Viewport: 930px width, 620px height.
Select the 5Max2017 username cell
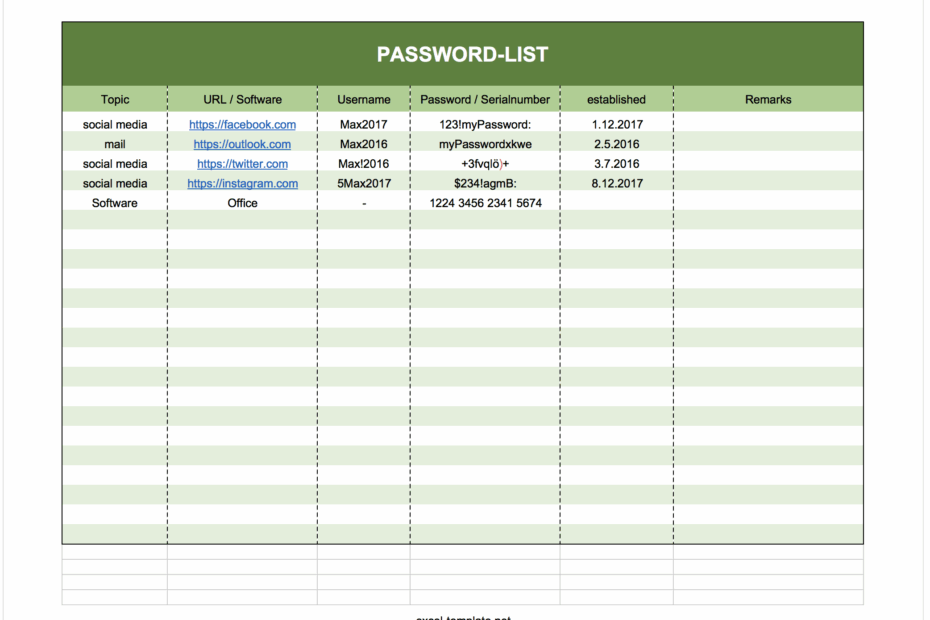[x=363, y=183]
